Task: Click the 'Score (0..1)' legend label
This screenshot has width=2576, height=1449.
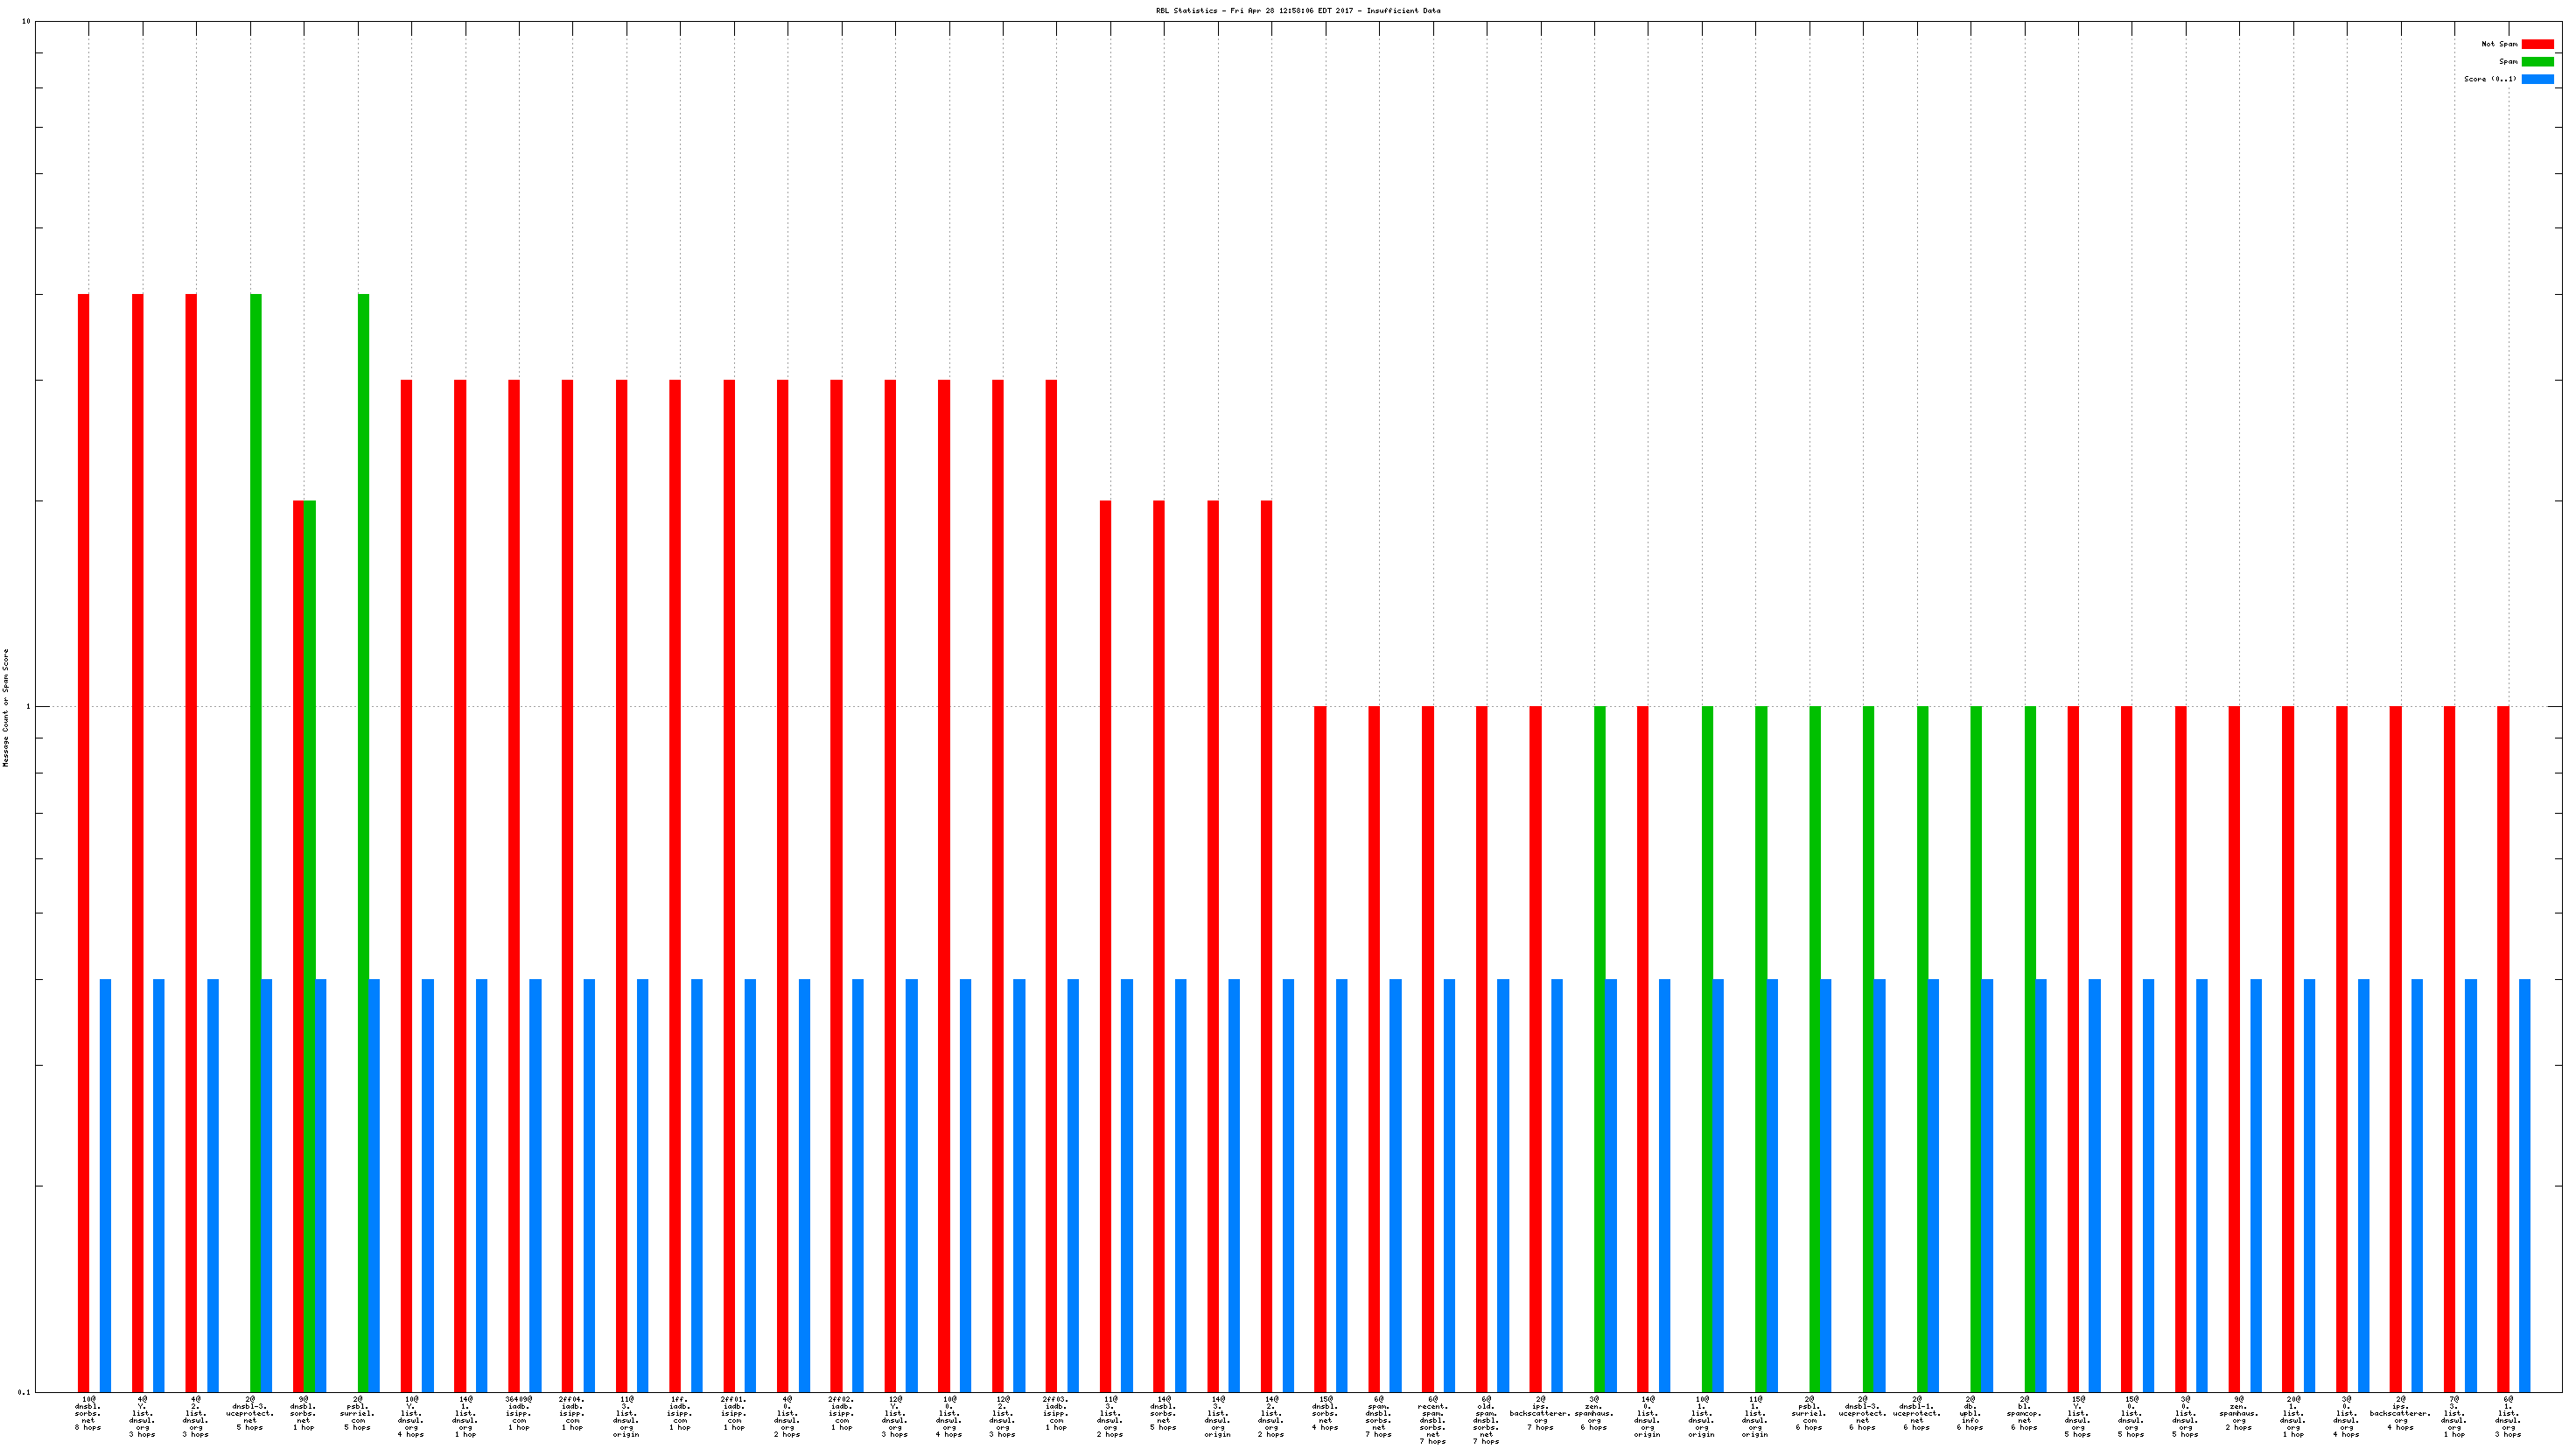Action: pos(2490,79)
